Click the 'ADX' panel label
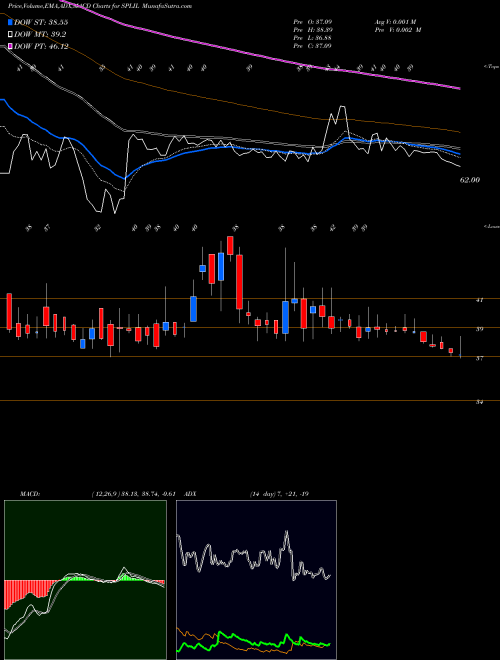This screenshot has width=500, height=660. point(190,494)
